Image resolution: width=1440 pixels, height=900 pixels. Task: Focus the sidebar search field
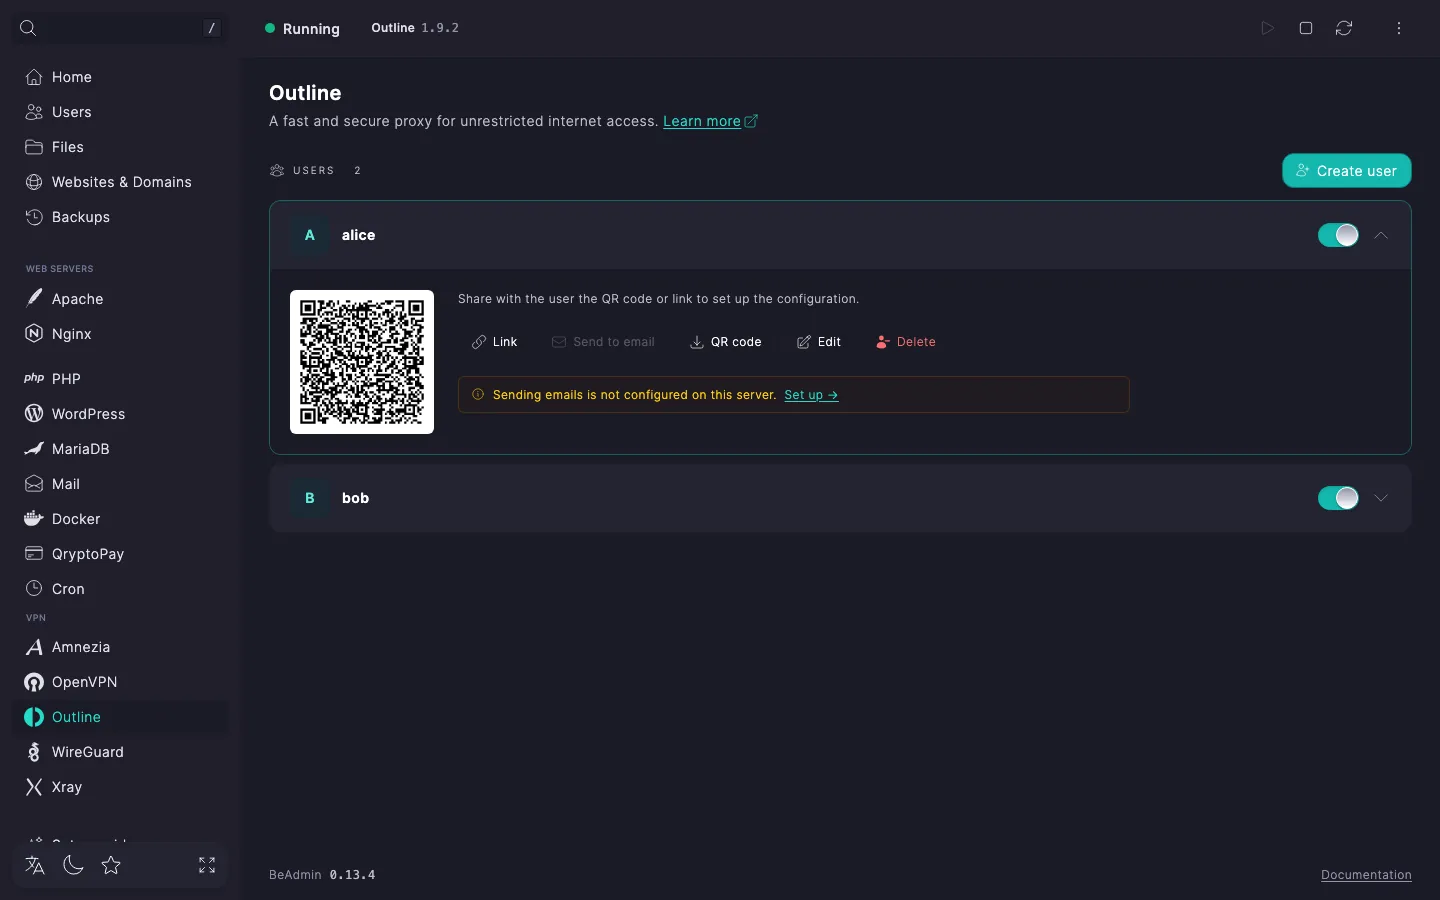pyautogui.click(x=120, y=28)
